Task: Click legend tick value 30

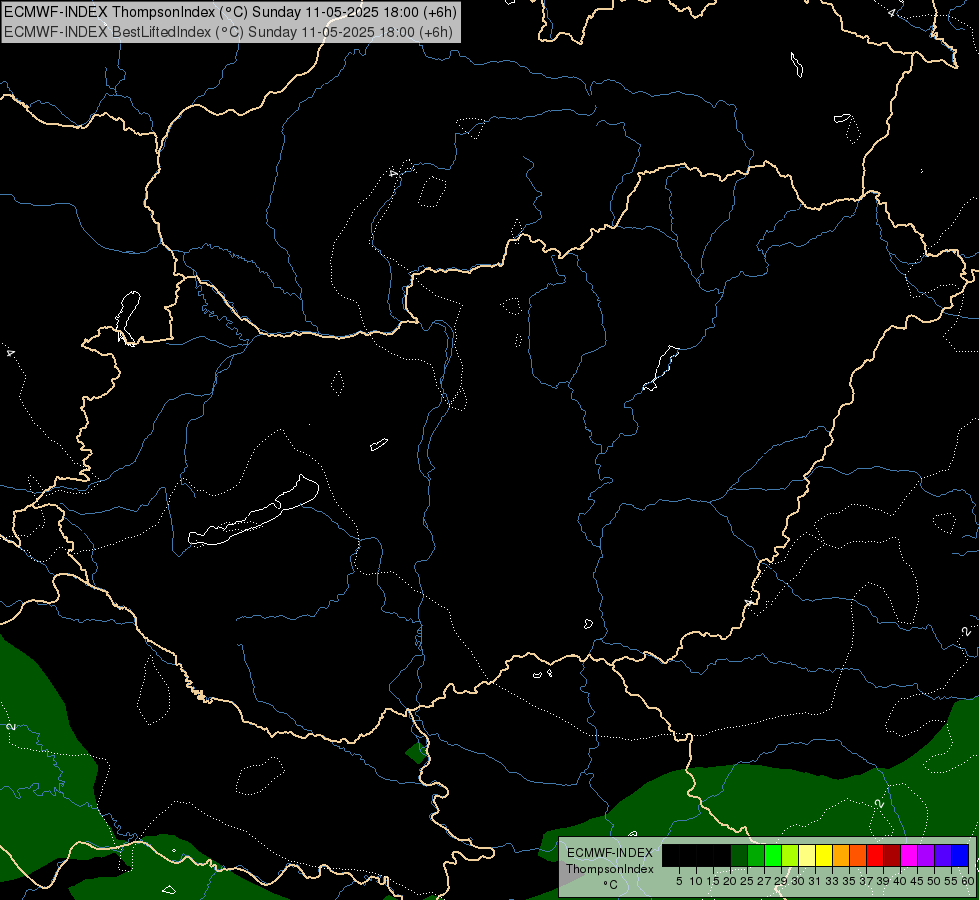Action: [x=798, y=881]
